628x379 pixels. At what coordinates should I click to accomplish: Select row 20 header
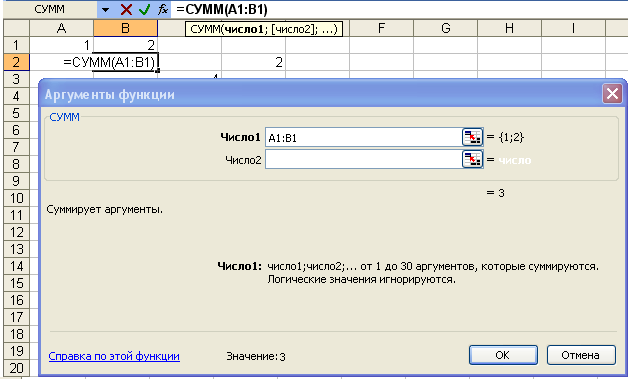pos(16,368)
